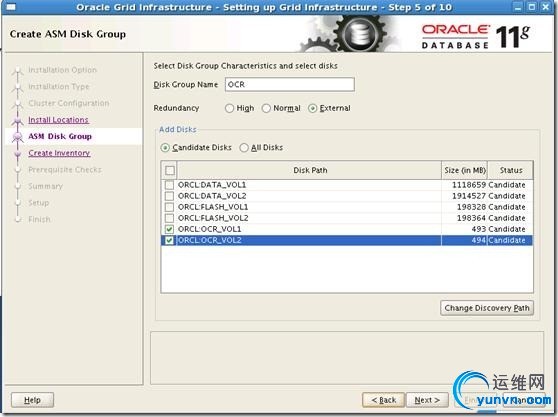The height and width of the screenshot is (417, 558).
Task: Click the 198328 size value
Action: 471,207
